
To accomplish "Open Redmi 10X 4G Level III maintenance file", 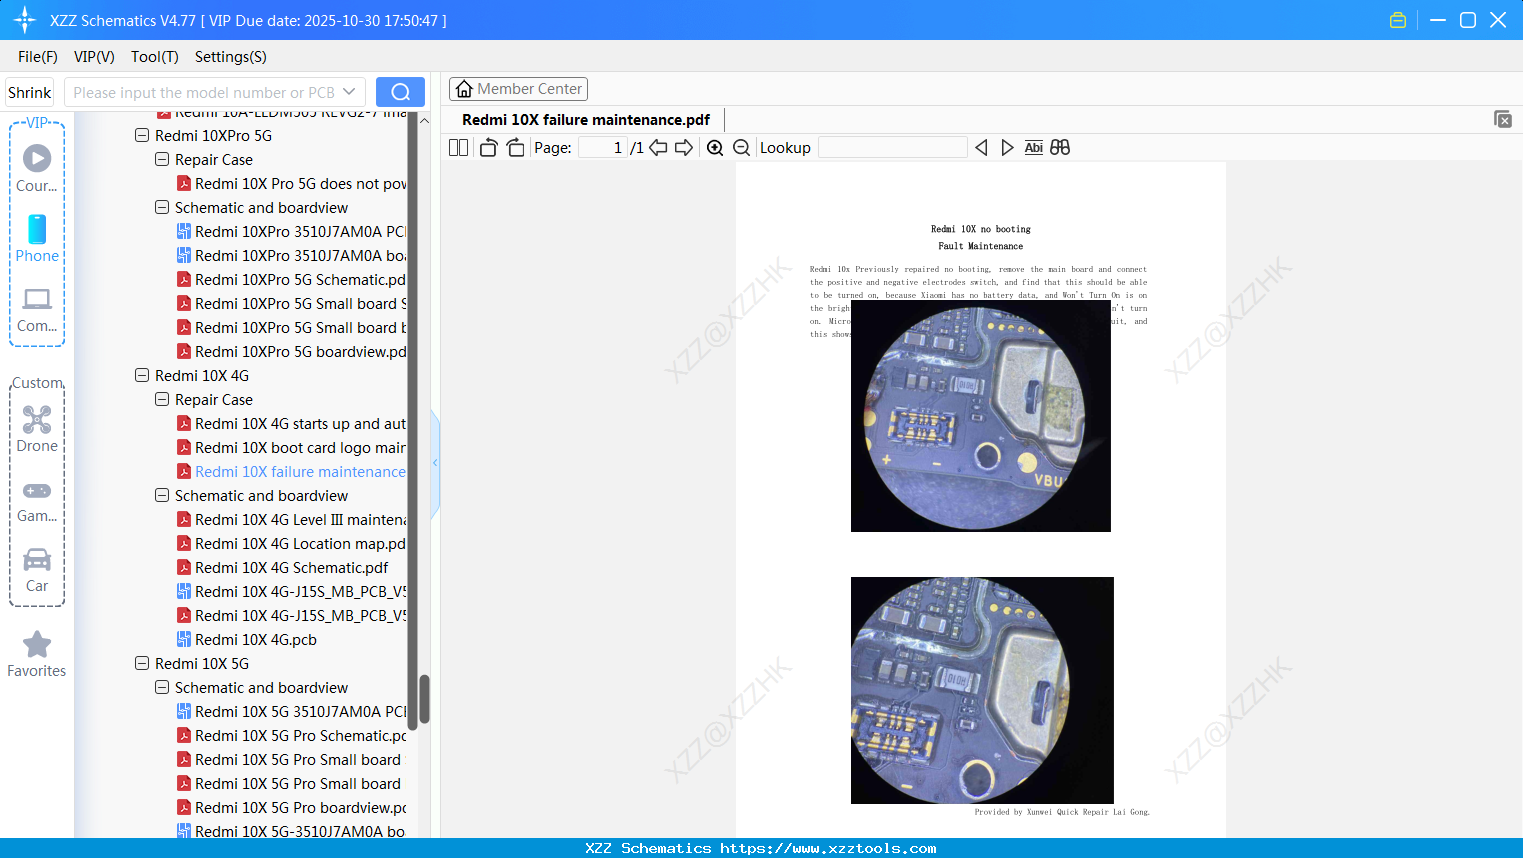I will click(x=291, y=519).
